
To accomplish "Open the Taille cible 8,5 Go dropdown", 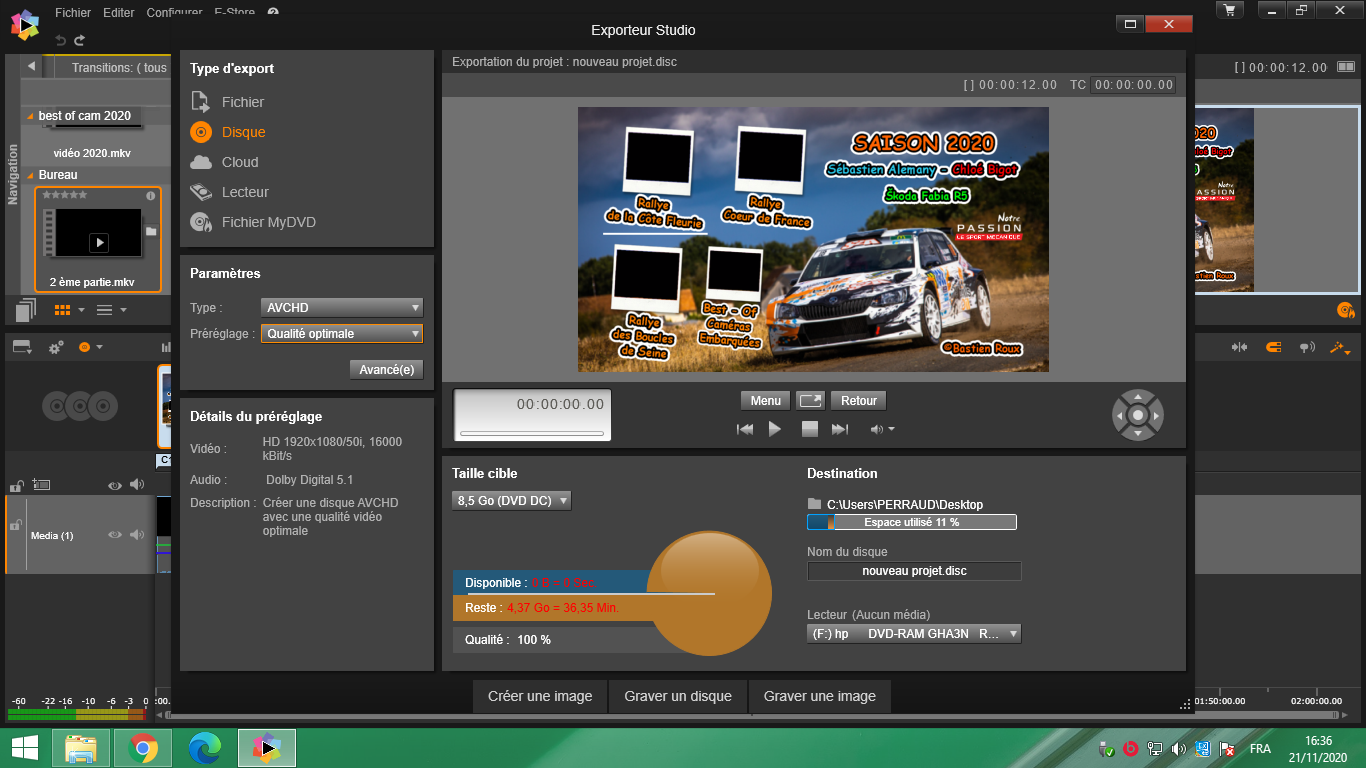I will [x=511, y=500].
